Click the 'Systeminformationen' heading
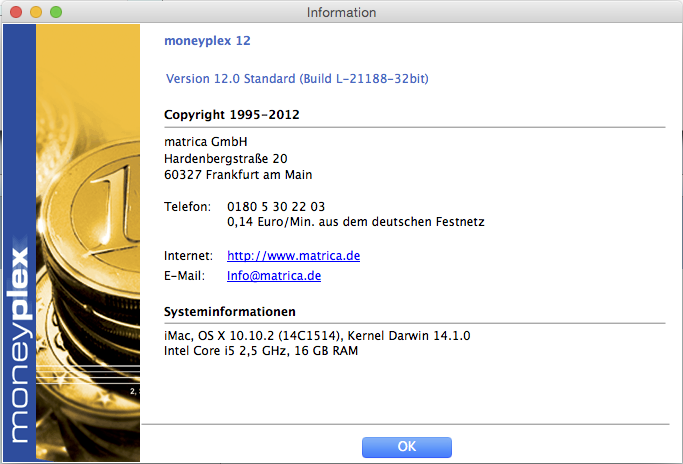 click(x=230, y=312)
